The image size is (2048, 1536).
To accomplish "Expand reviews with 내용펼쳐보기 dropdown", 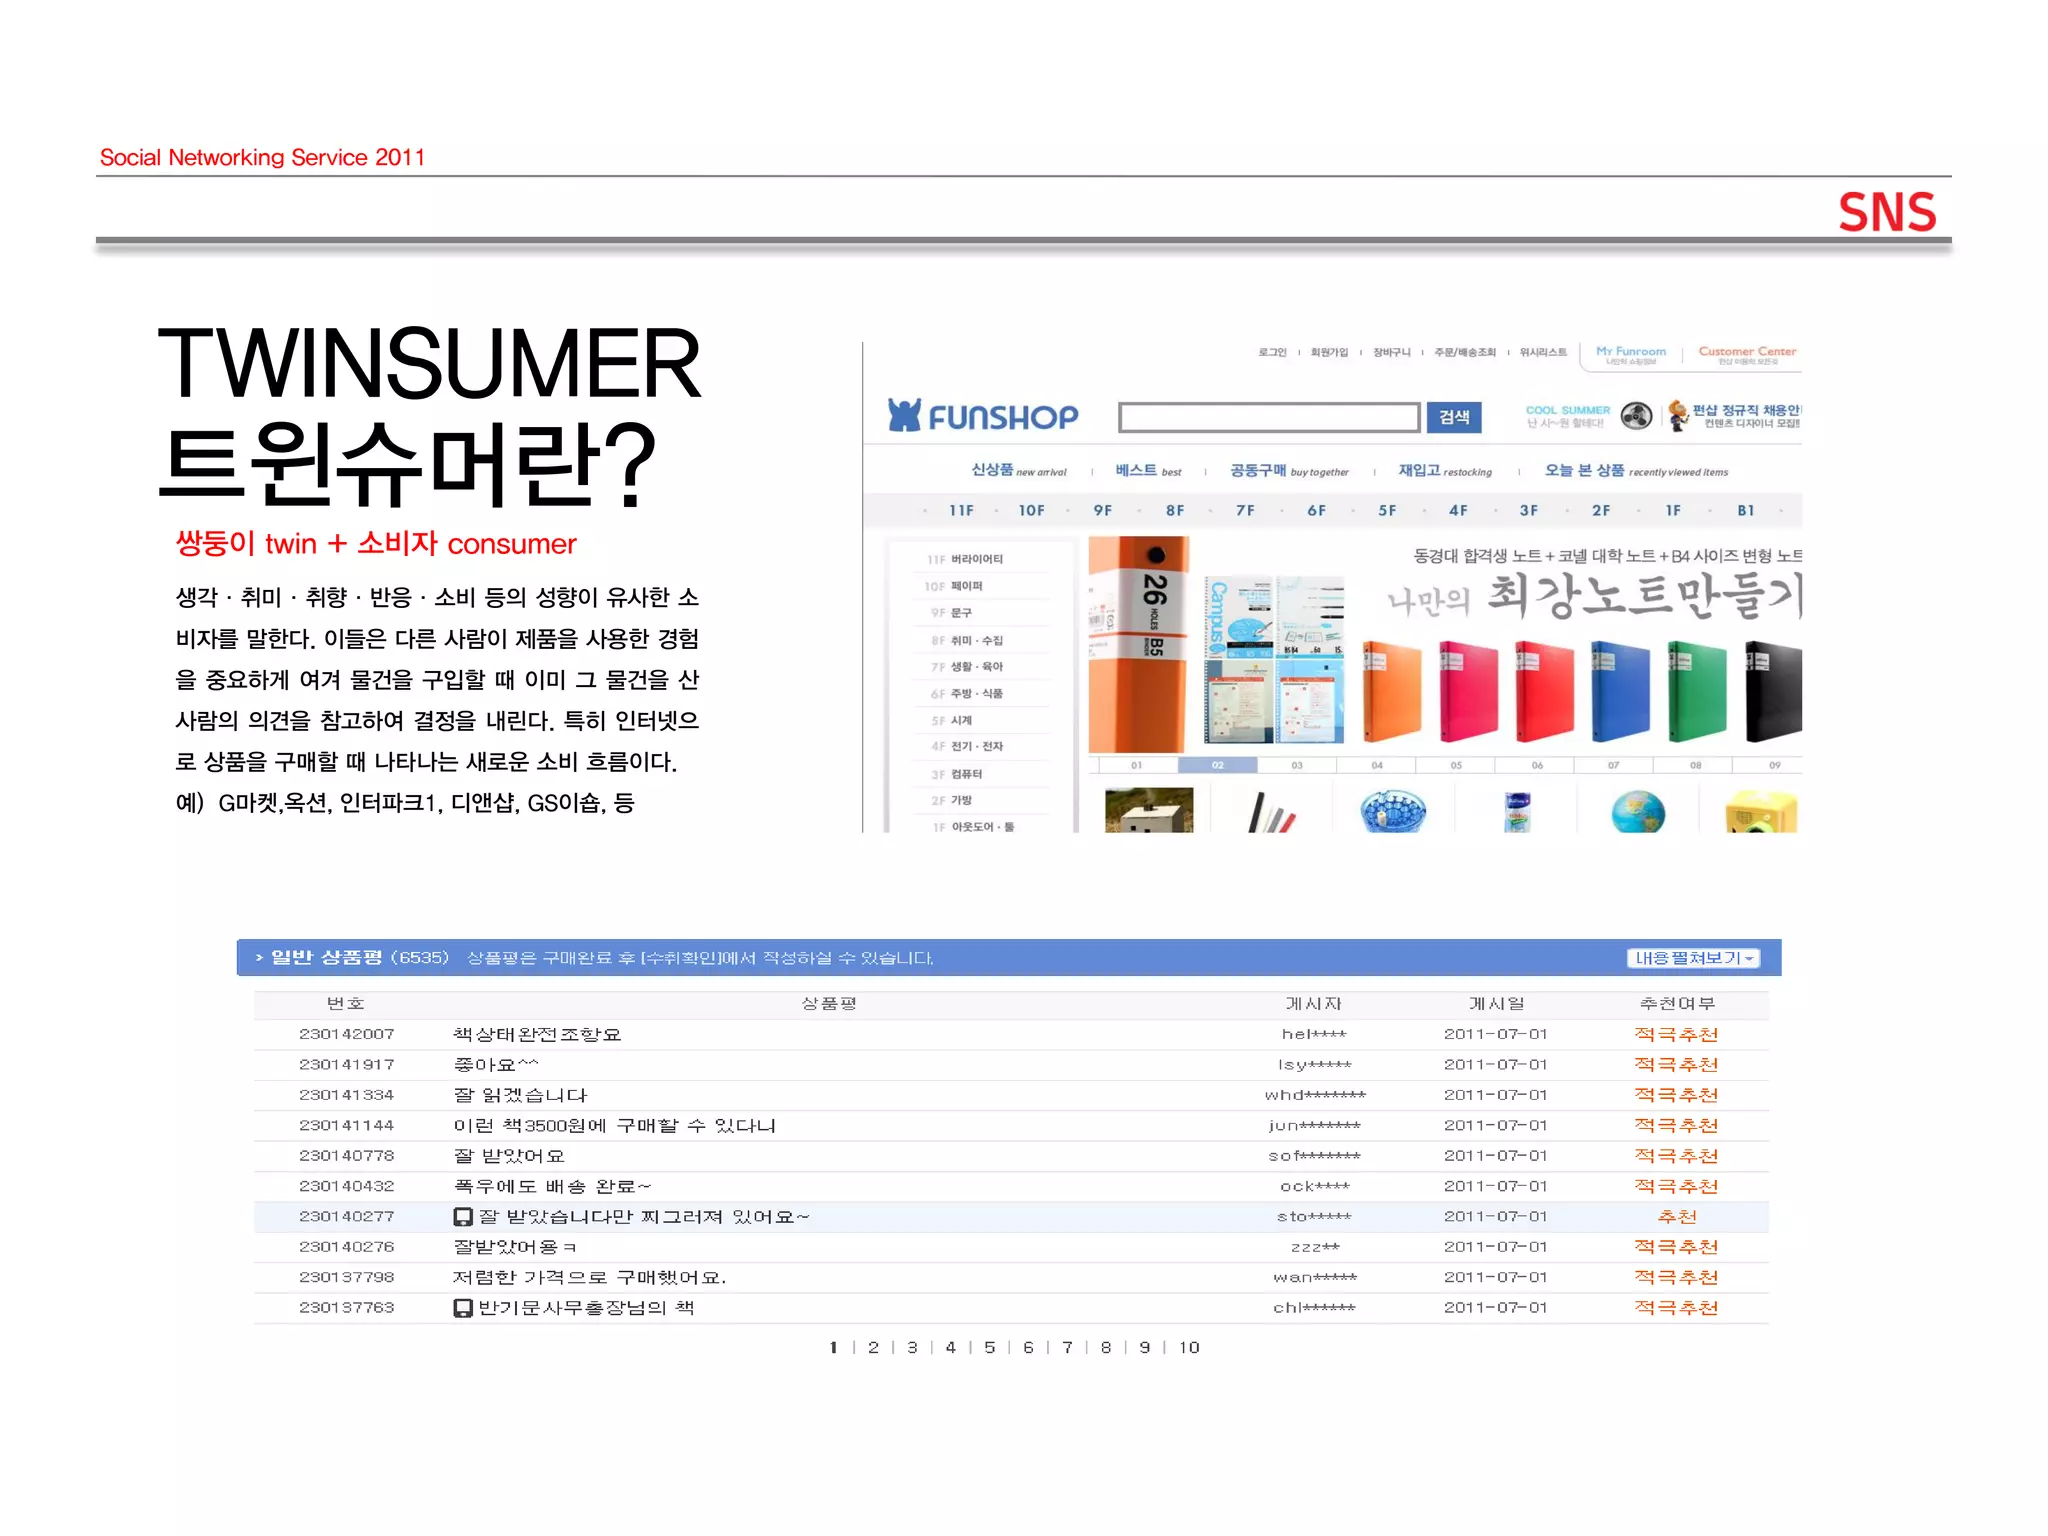I will coord(1694,958).
